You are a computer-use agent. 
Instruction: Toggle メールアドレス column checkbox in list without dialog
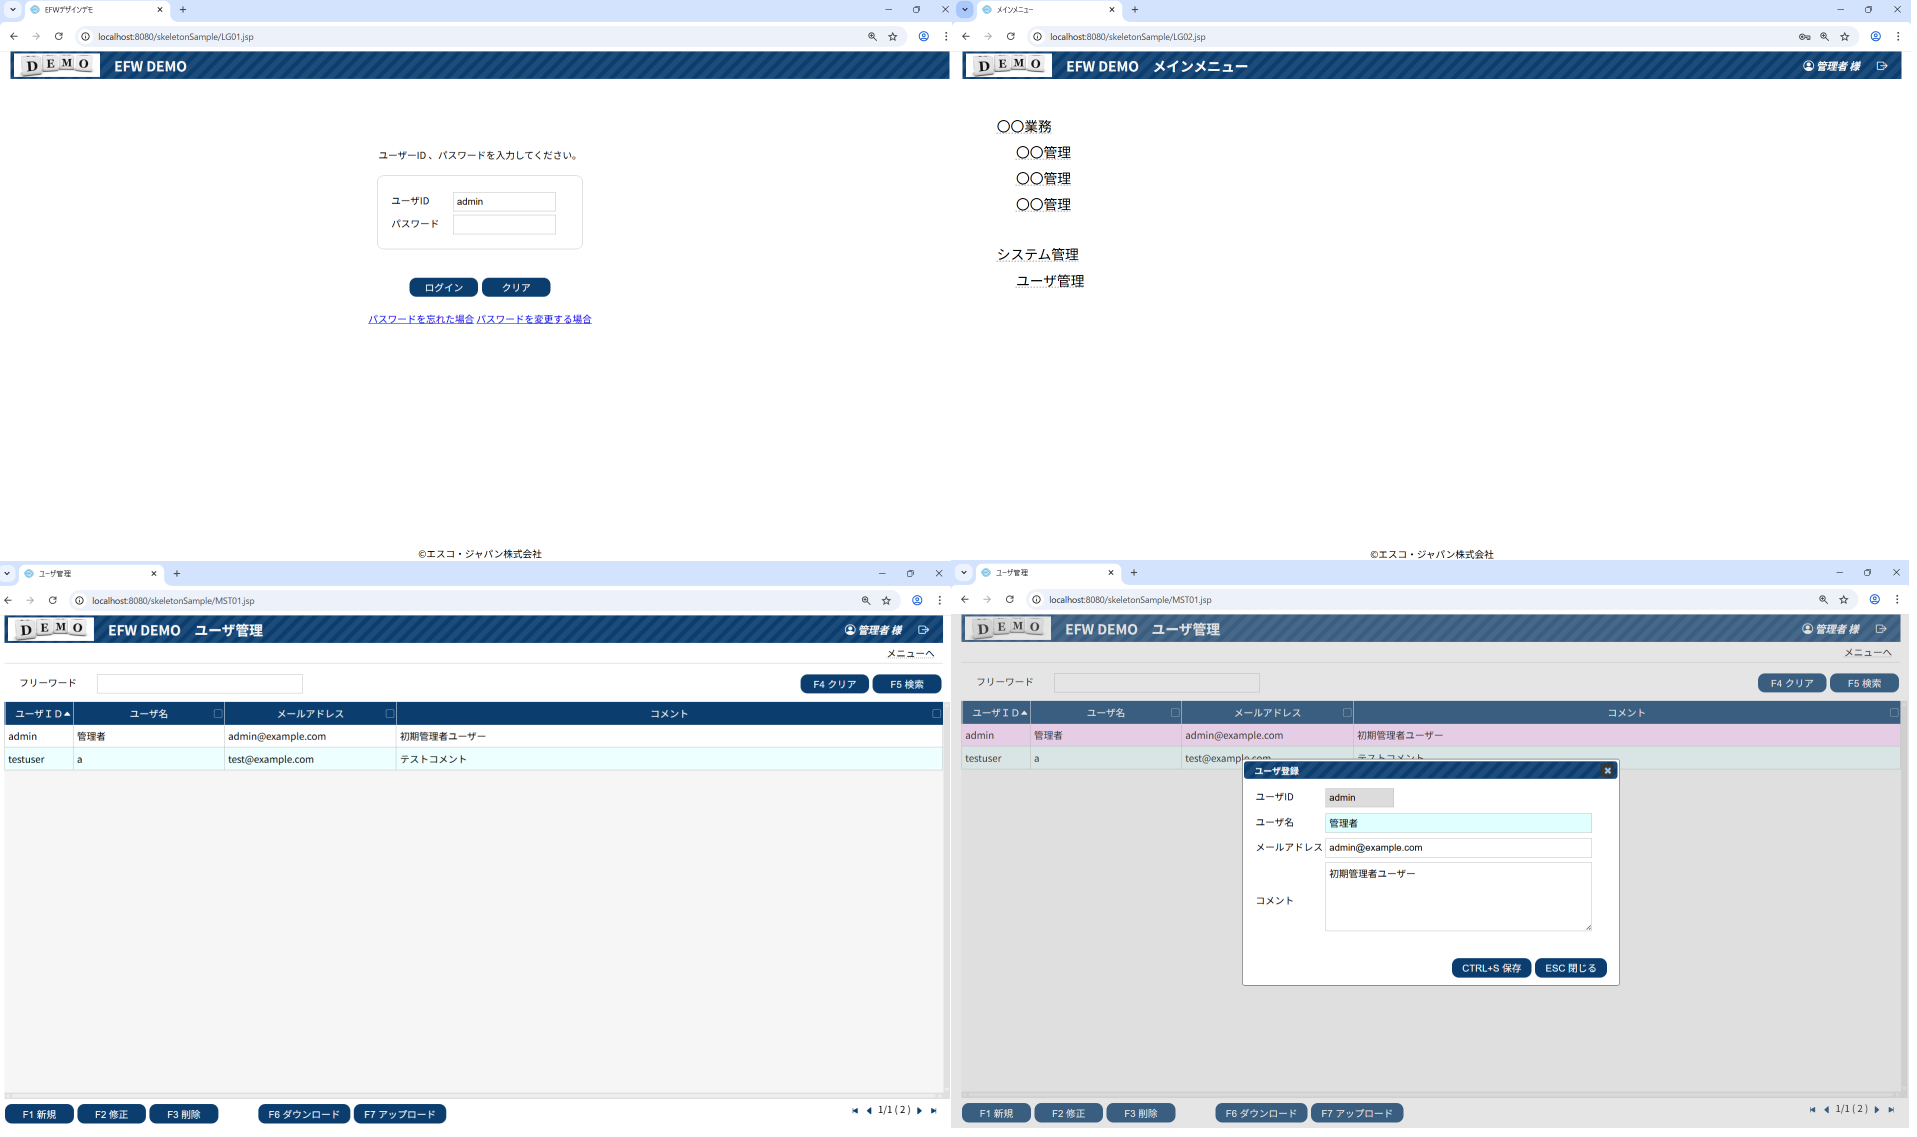click(x=390, y=714)
